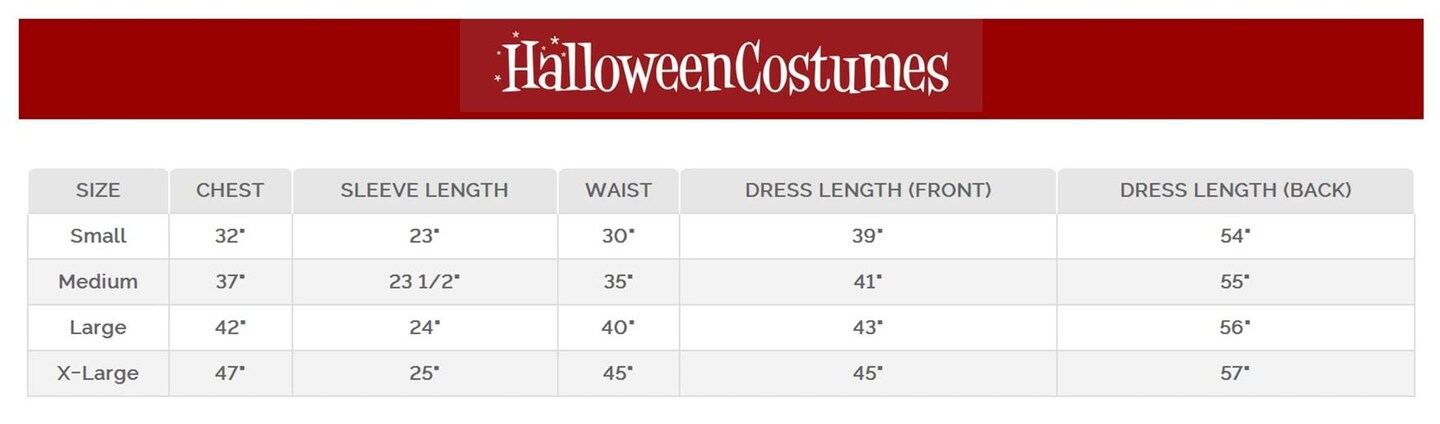The image size is (1440, 424).
Task: Click the Small chest value 32"
Action: 230,236
